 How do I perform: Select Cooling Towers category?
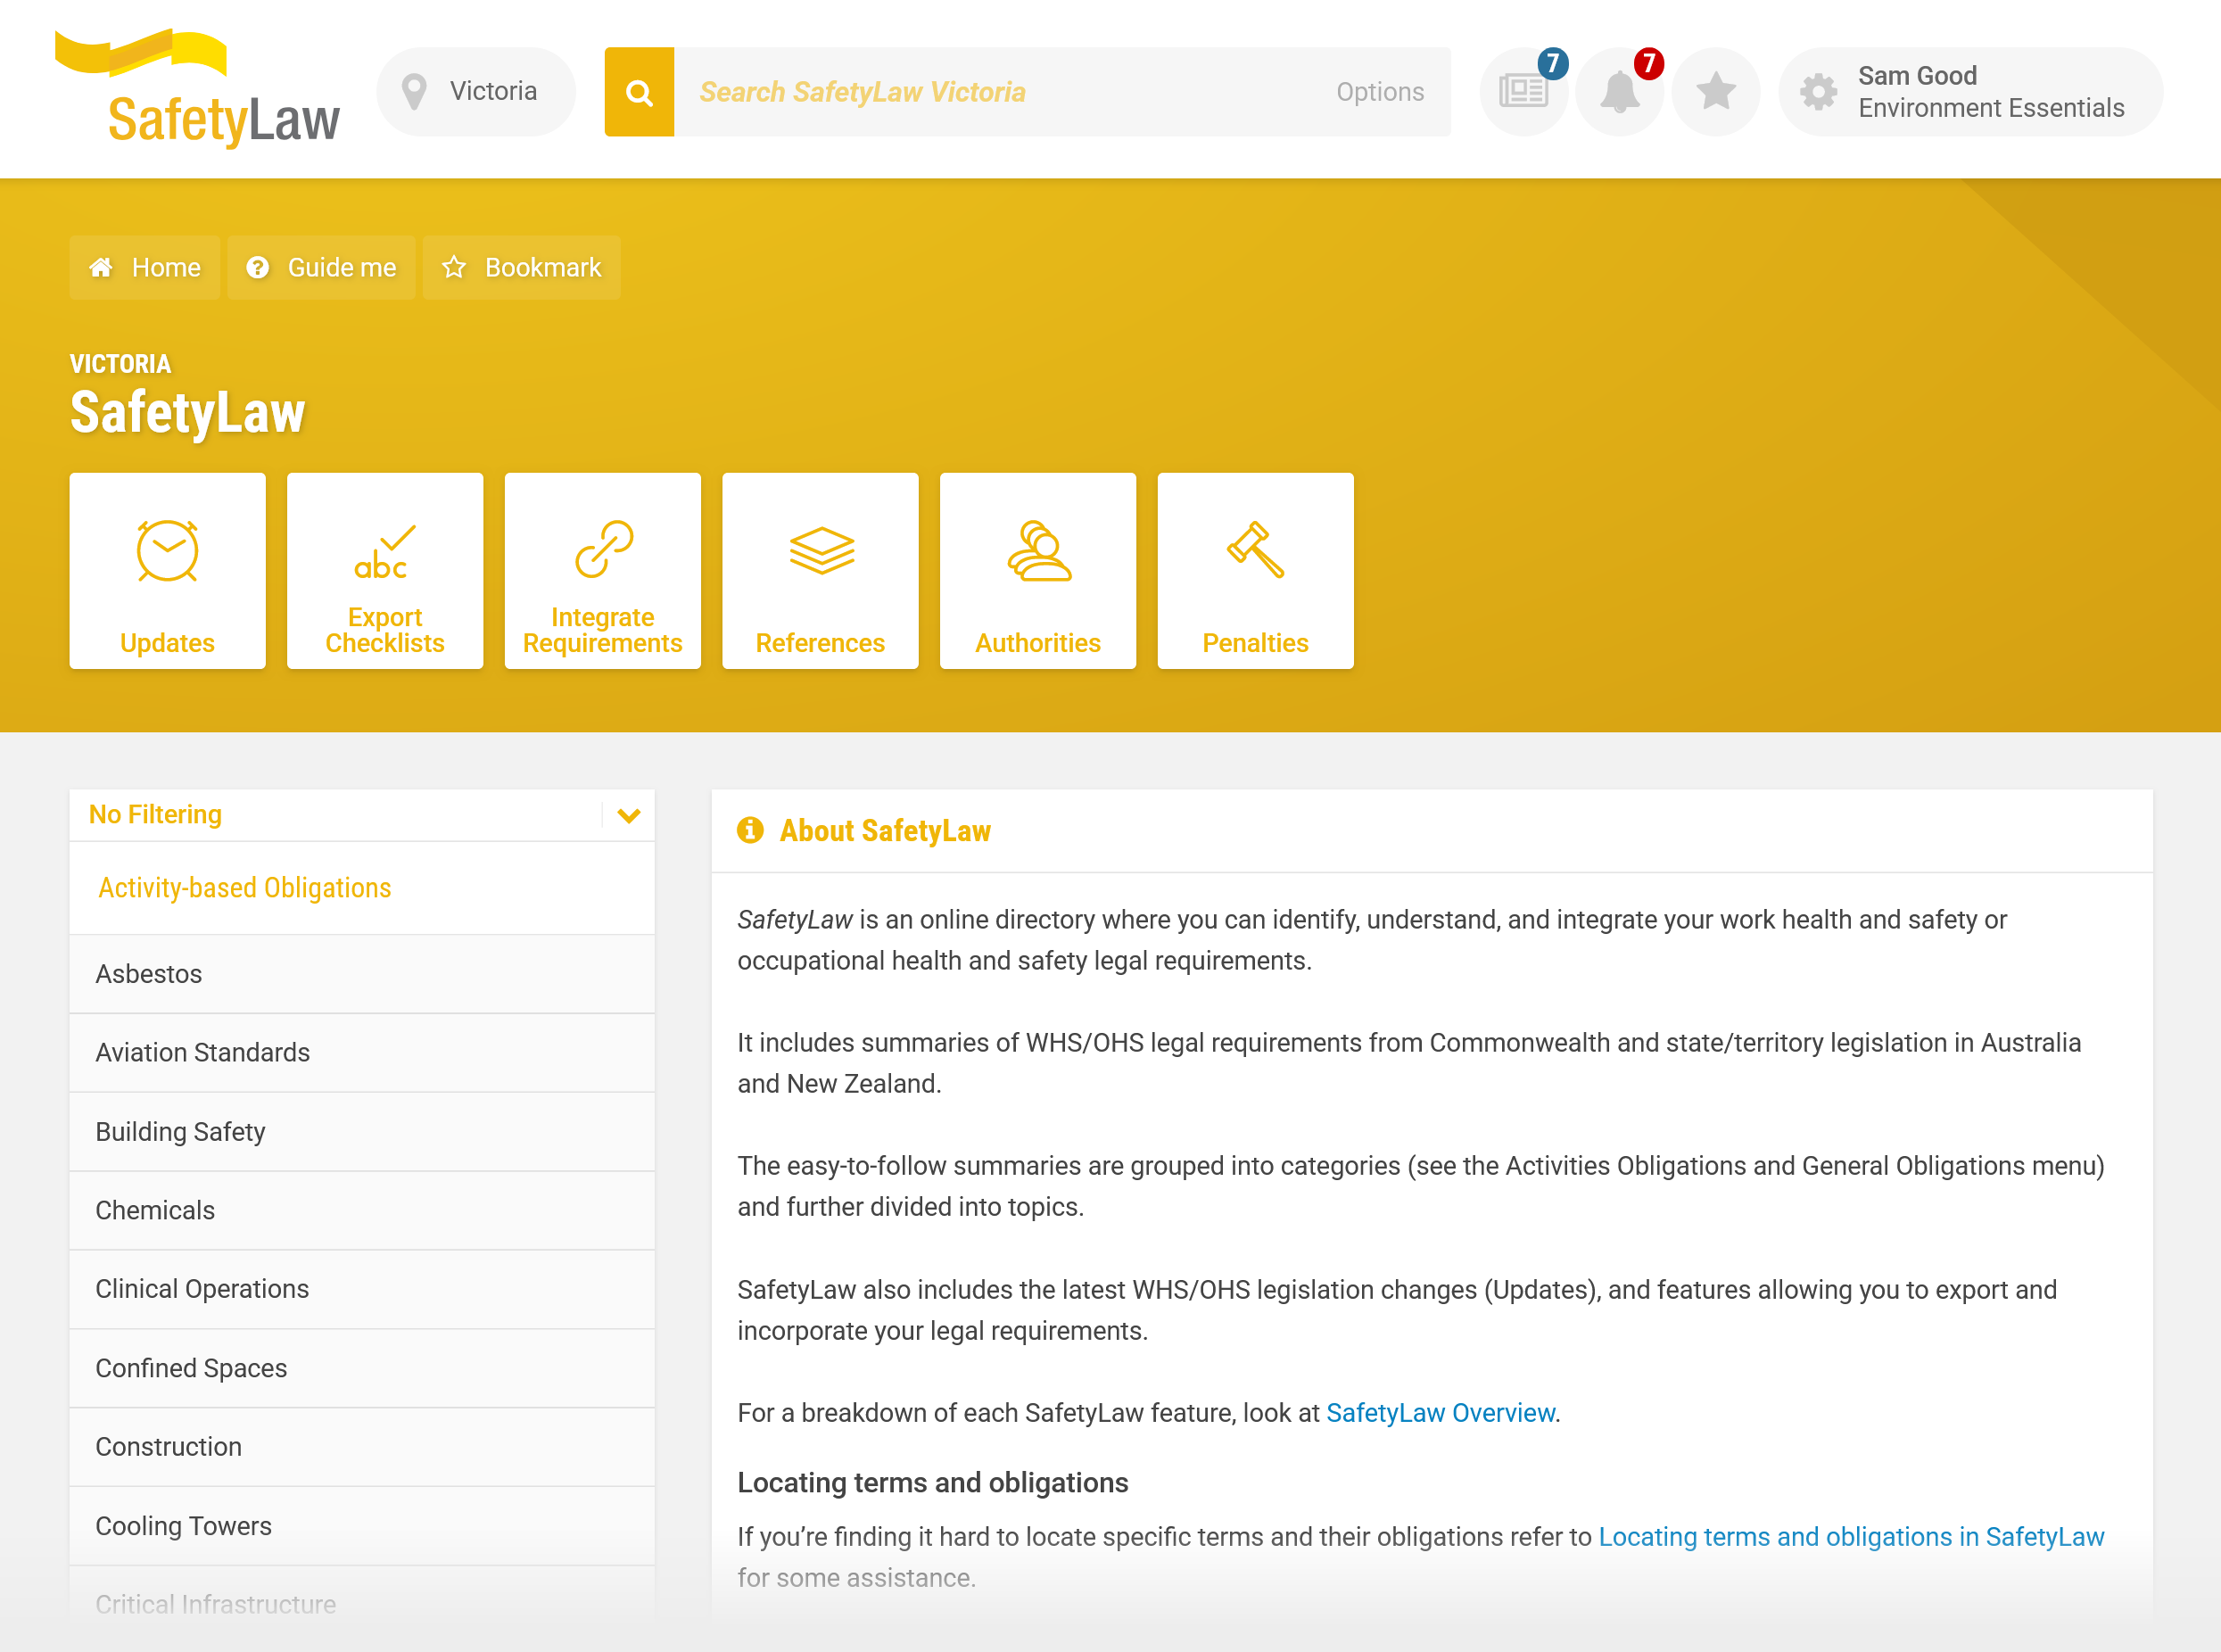click(x=362, y=1527)
